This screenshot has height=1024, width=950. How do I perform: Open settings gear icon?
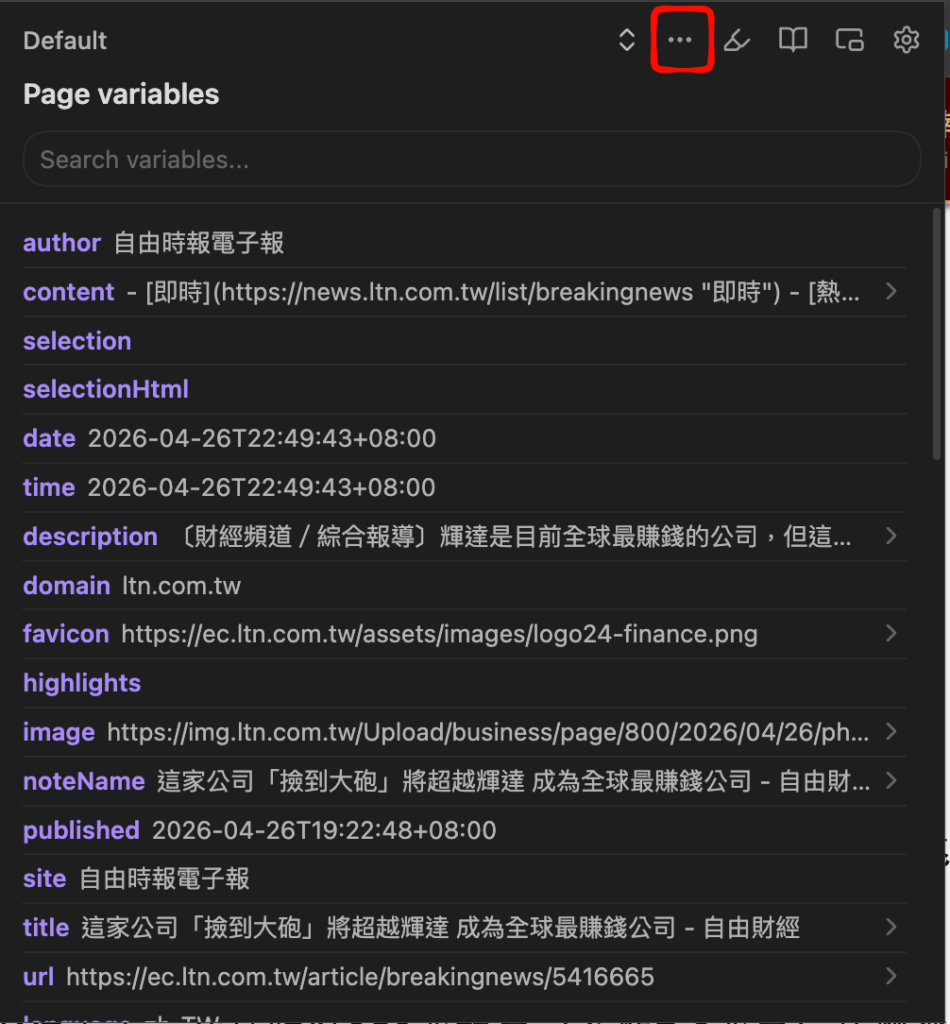coord(906,40)
